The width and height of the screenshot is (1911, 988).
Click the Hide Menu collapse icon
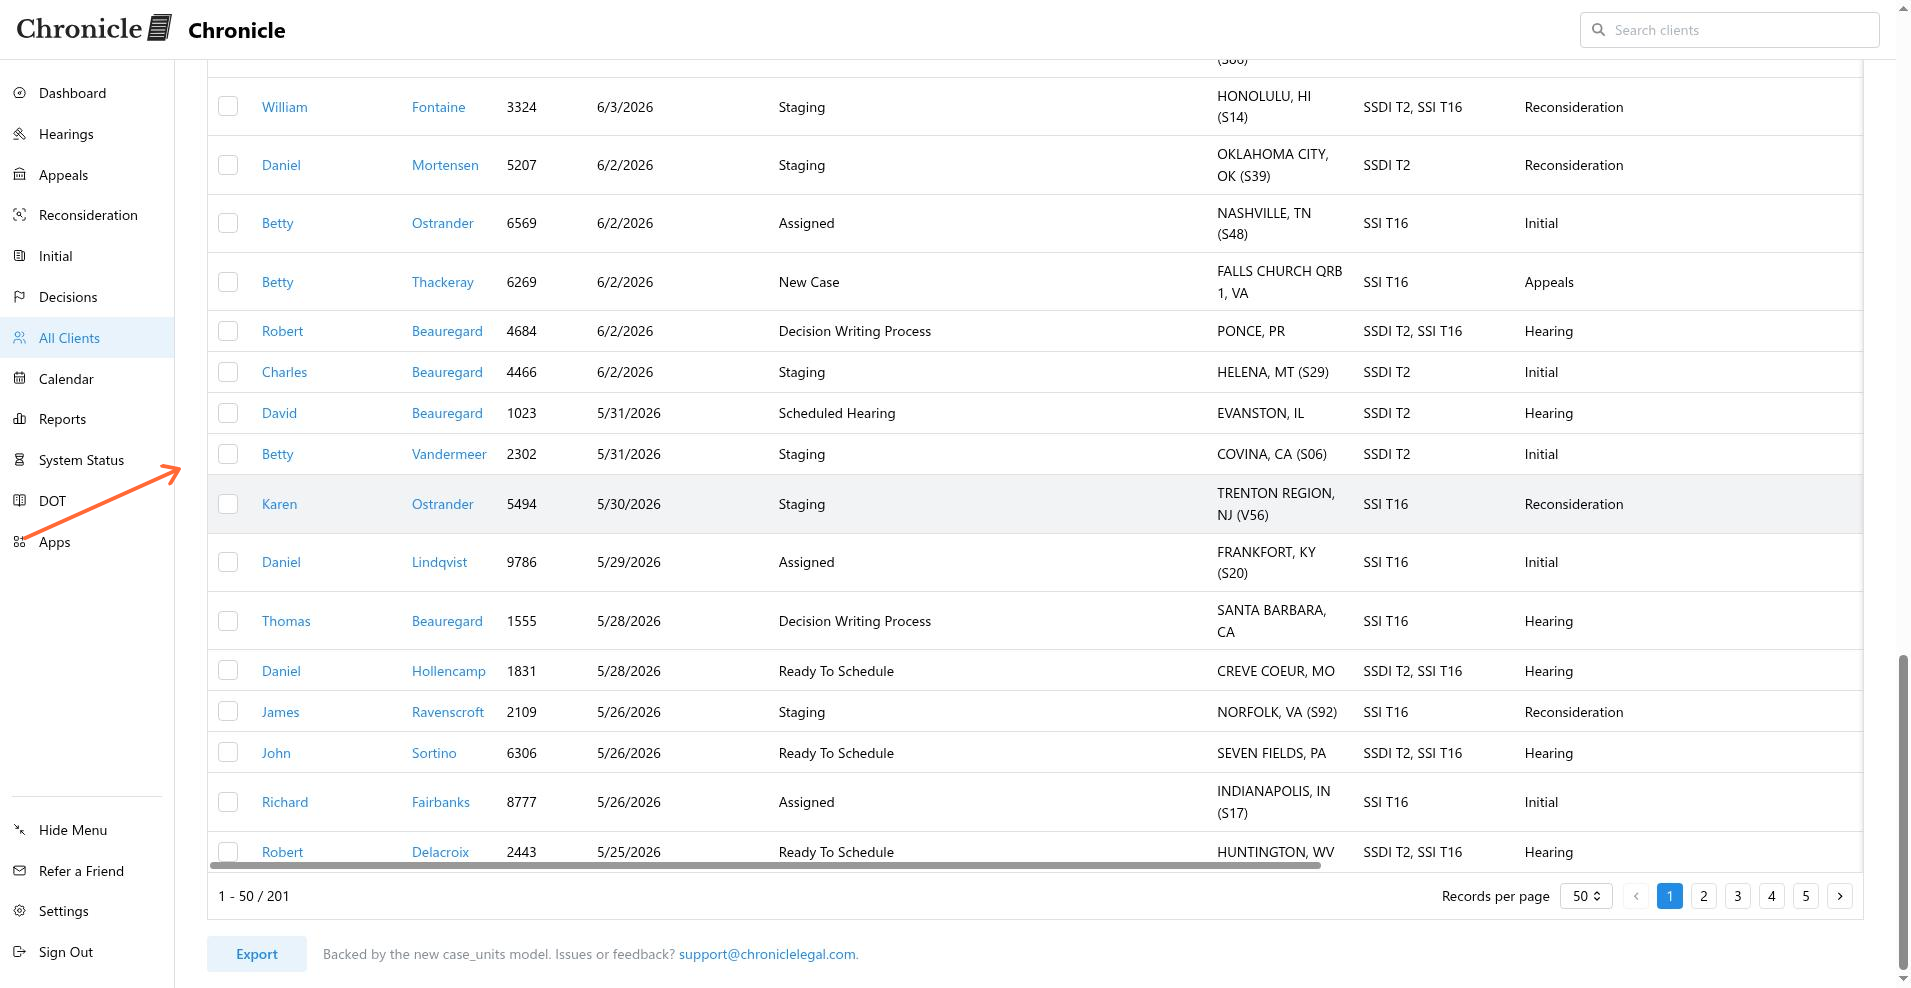(19, 830)
